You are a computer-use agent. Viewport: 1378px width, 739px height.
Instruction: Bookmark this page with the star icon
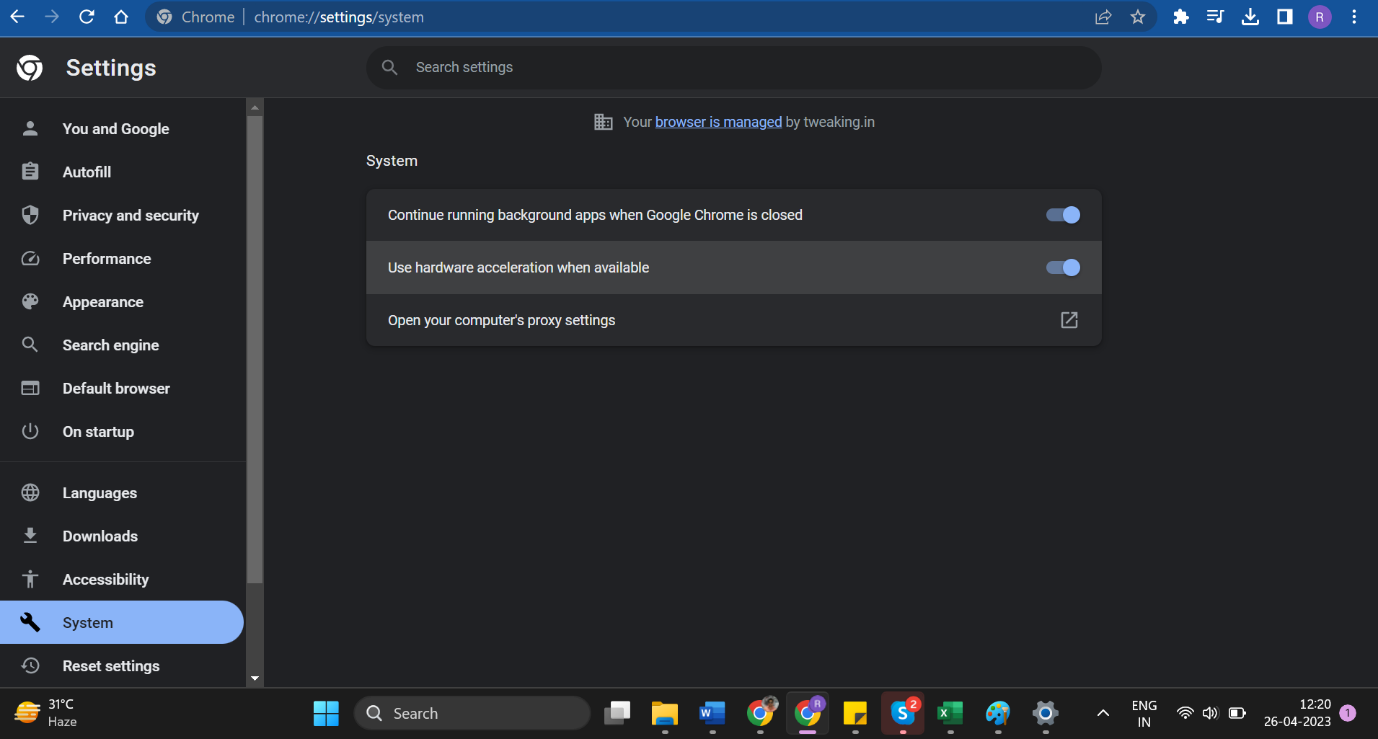[1138, 16]
